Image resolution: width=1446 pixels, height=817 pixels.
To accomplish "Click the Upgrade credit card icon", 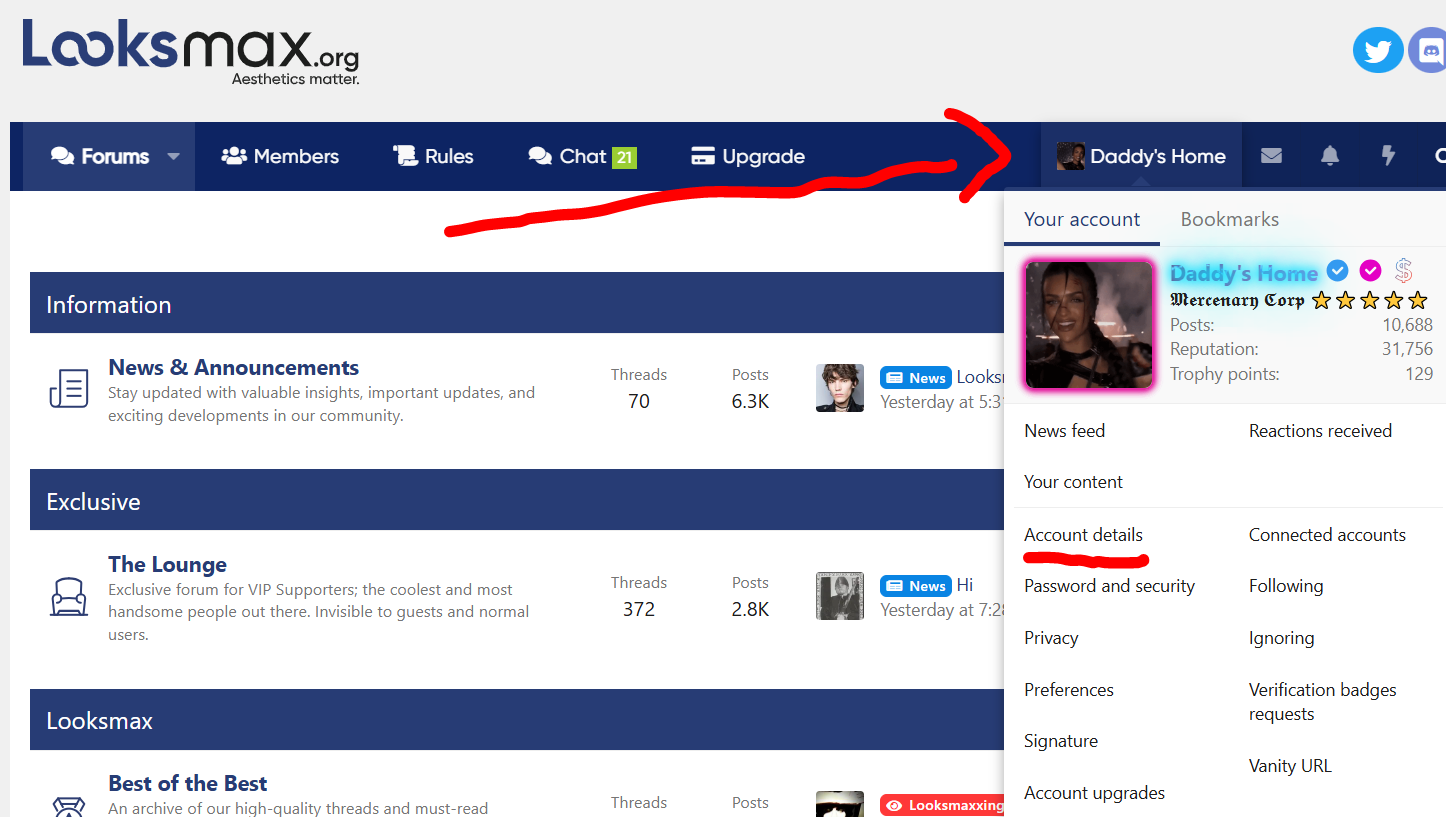I will 703,156.
